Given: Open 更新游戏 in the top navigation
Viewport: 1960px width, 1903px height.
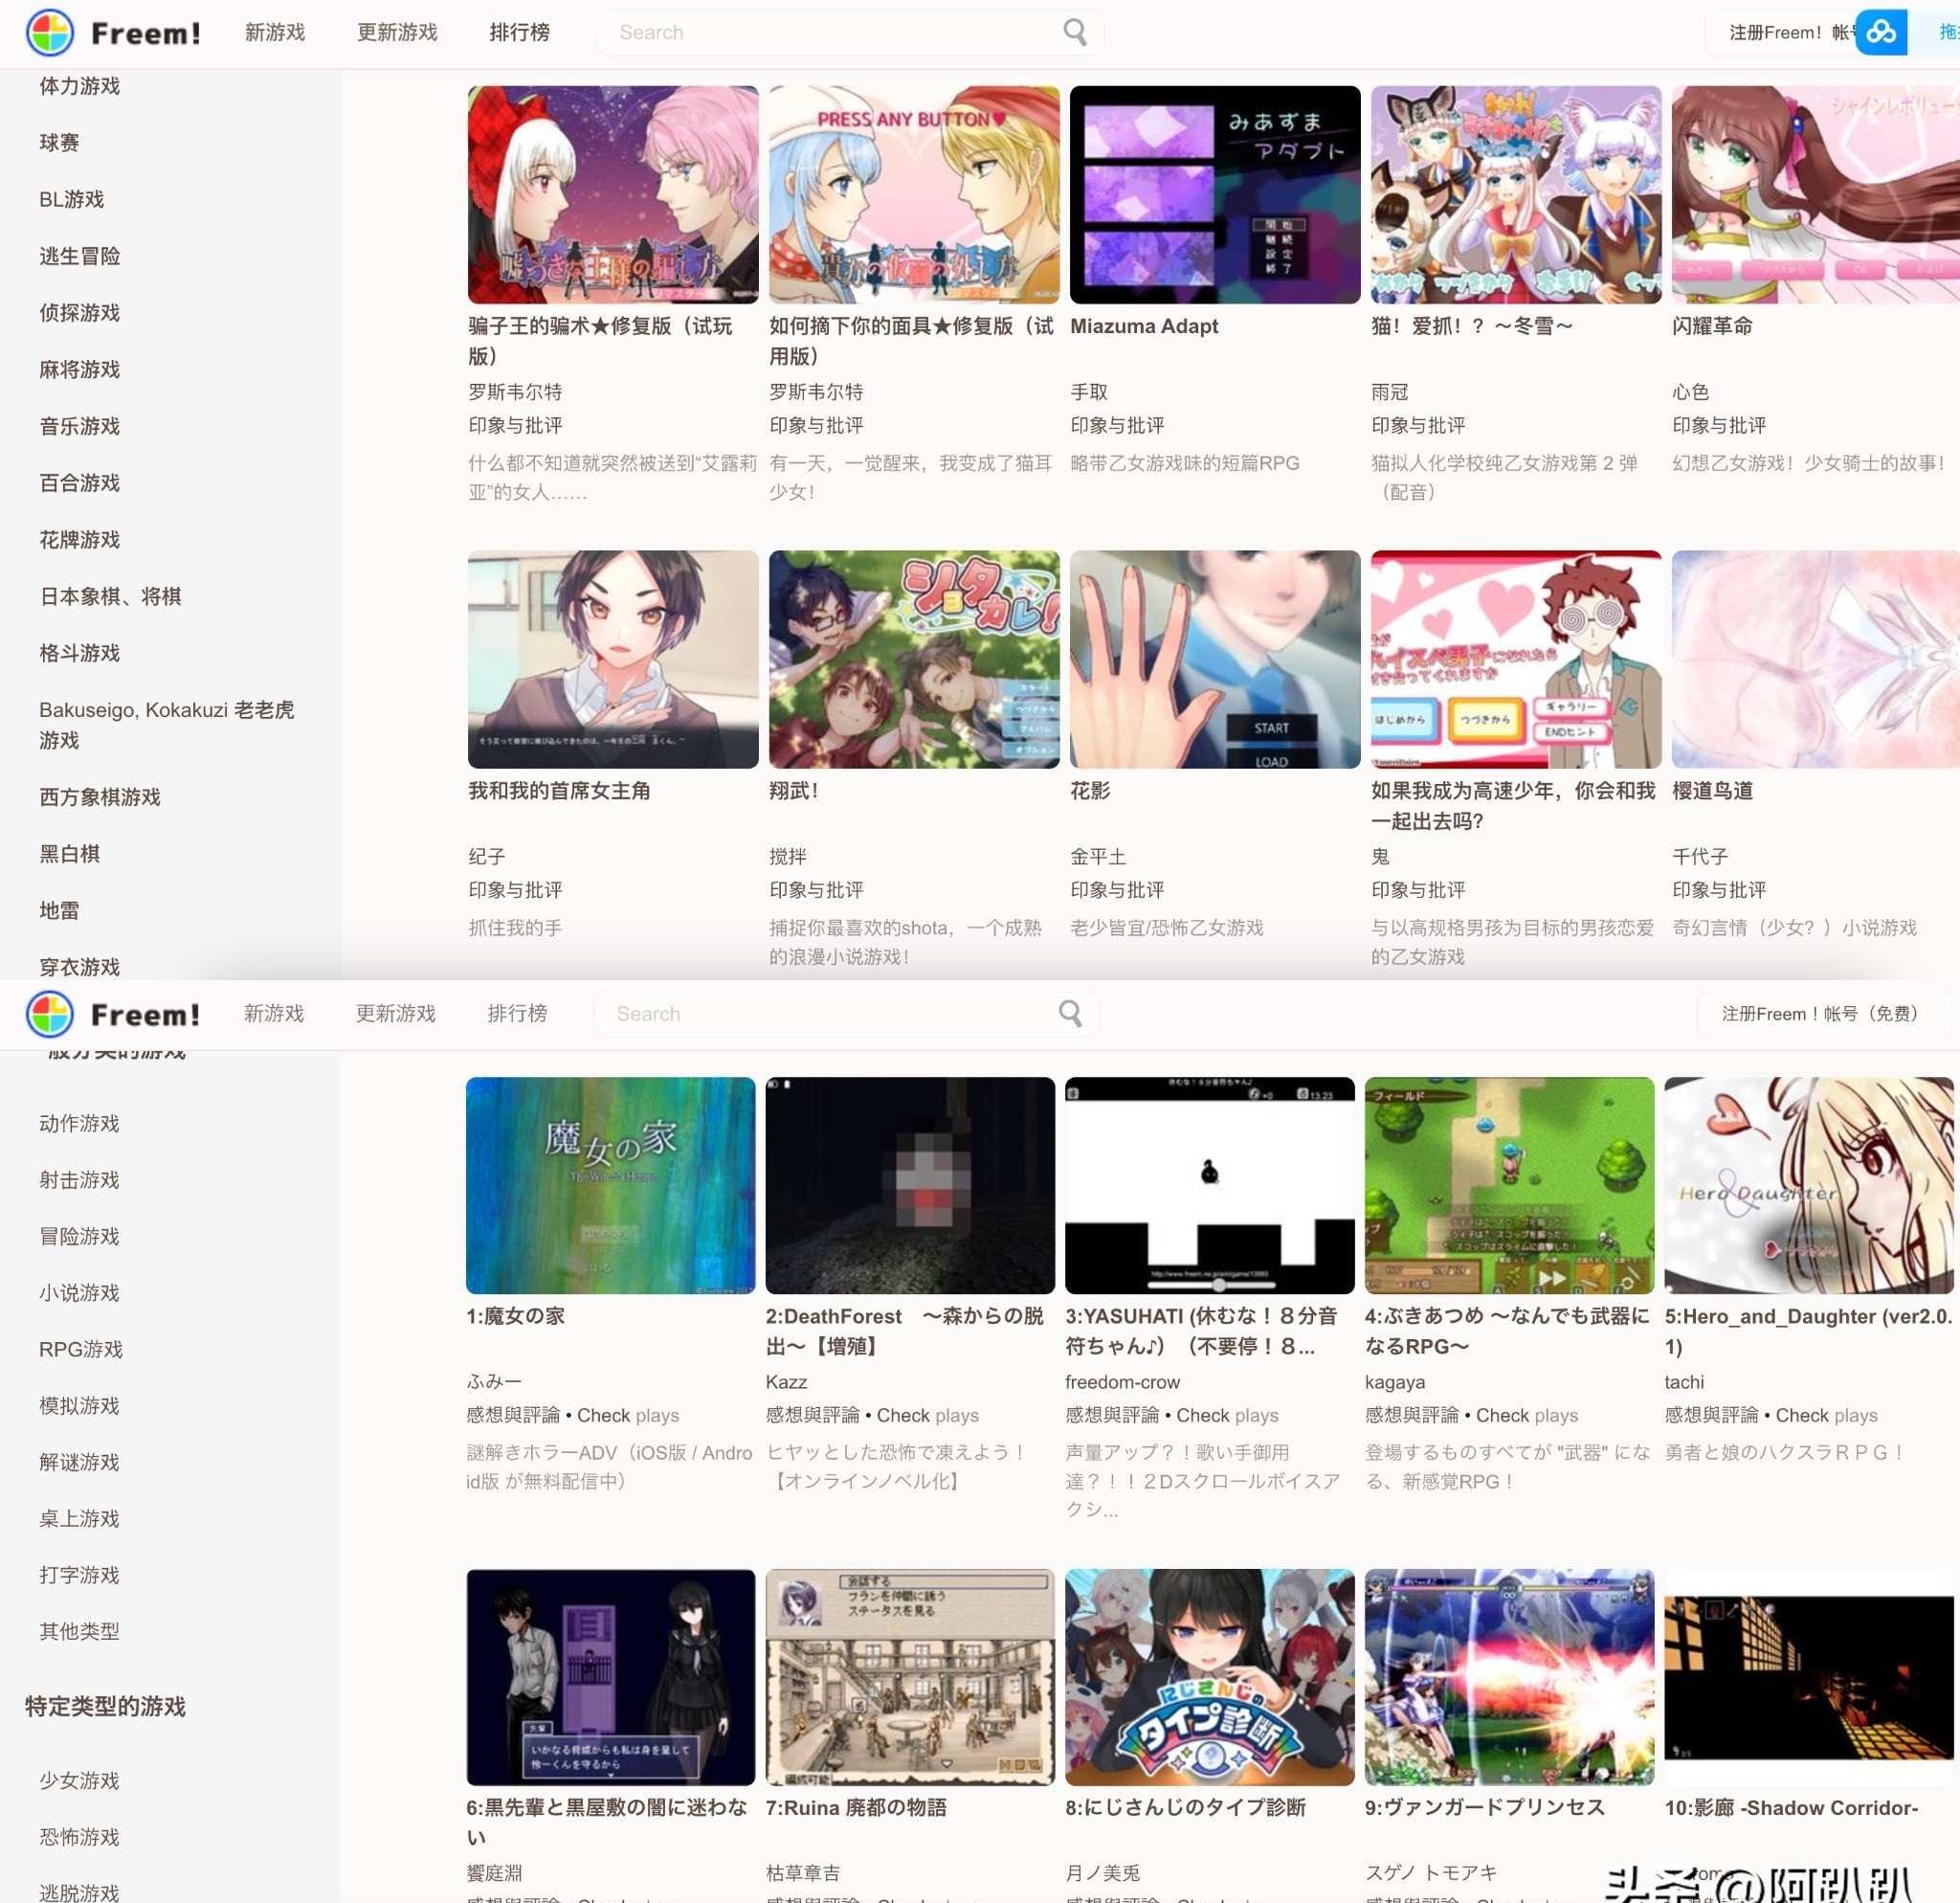Looking at the screenshot, I should click(397, 32).
